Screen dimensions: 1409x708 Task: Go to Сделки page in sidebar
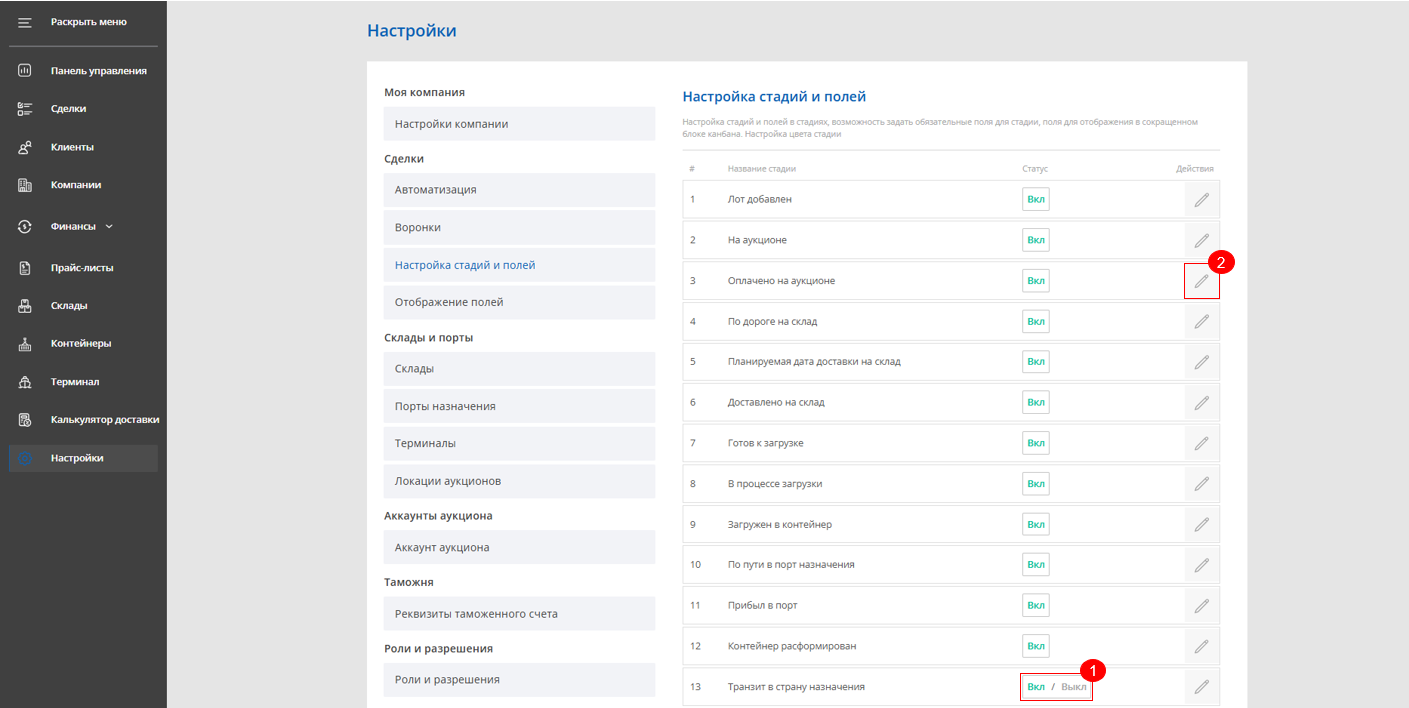click(69, 109)
